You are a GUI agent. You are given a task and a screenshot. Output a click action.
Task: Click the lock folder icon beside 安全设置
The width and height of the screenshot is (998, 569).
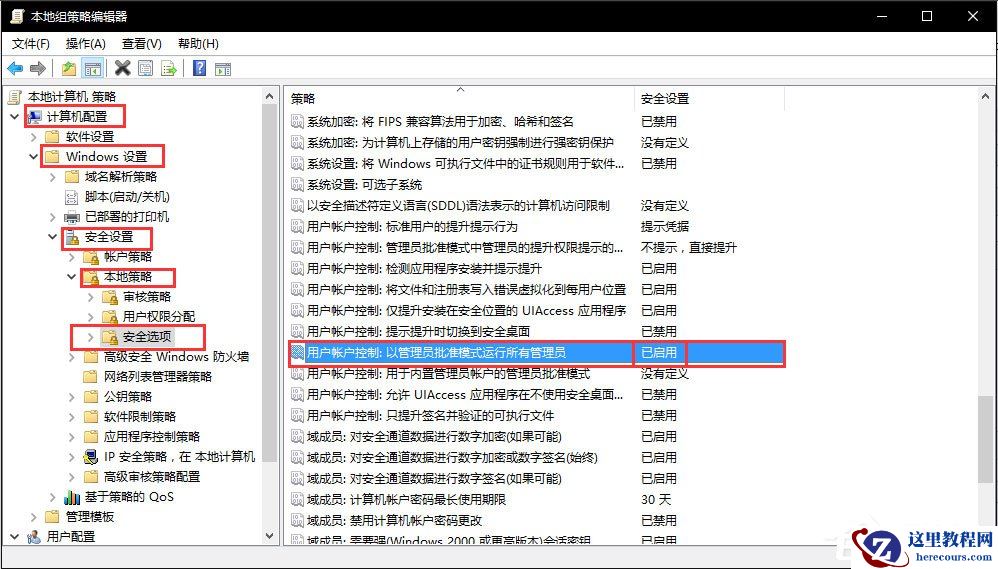(x=72, y=237)
